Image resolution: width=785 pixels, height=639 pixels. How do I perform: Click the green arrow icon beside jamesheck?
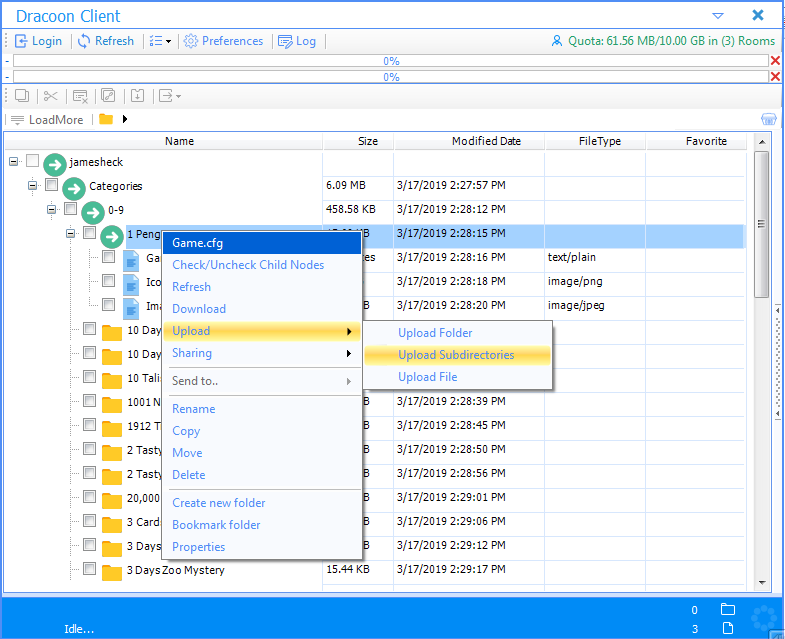click(55, 164)
